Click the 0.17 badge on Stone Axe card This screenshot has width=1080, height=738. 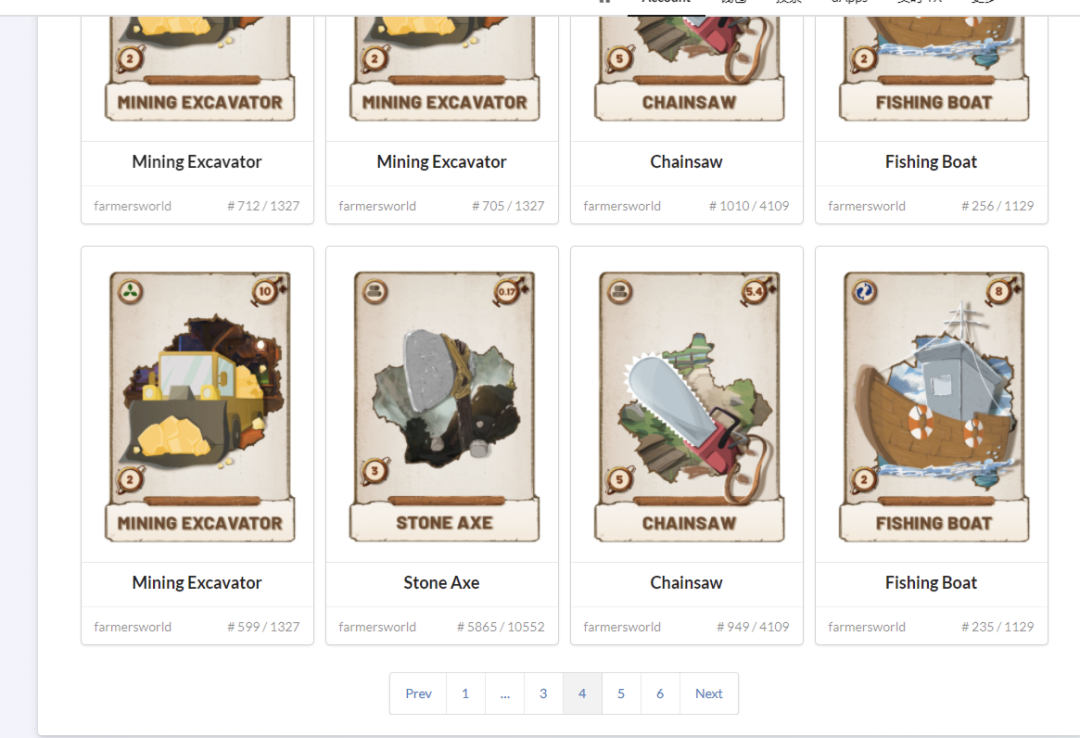508,291
